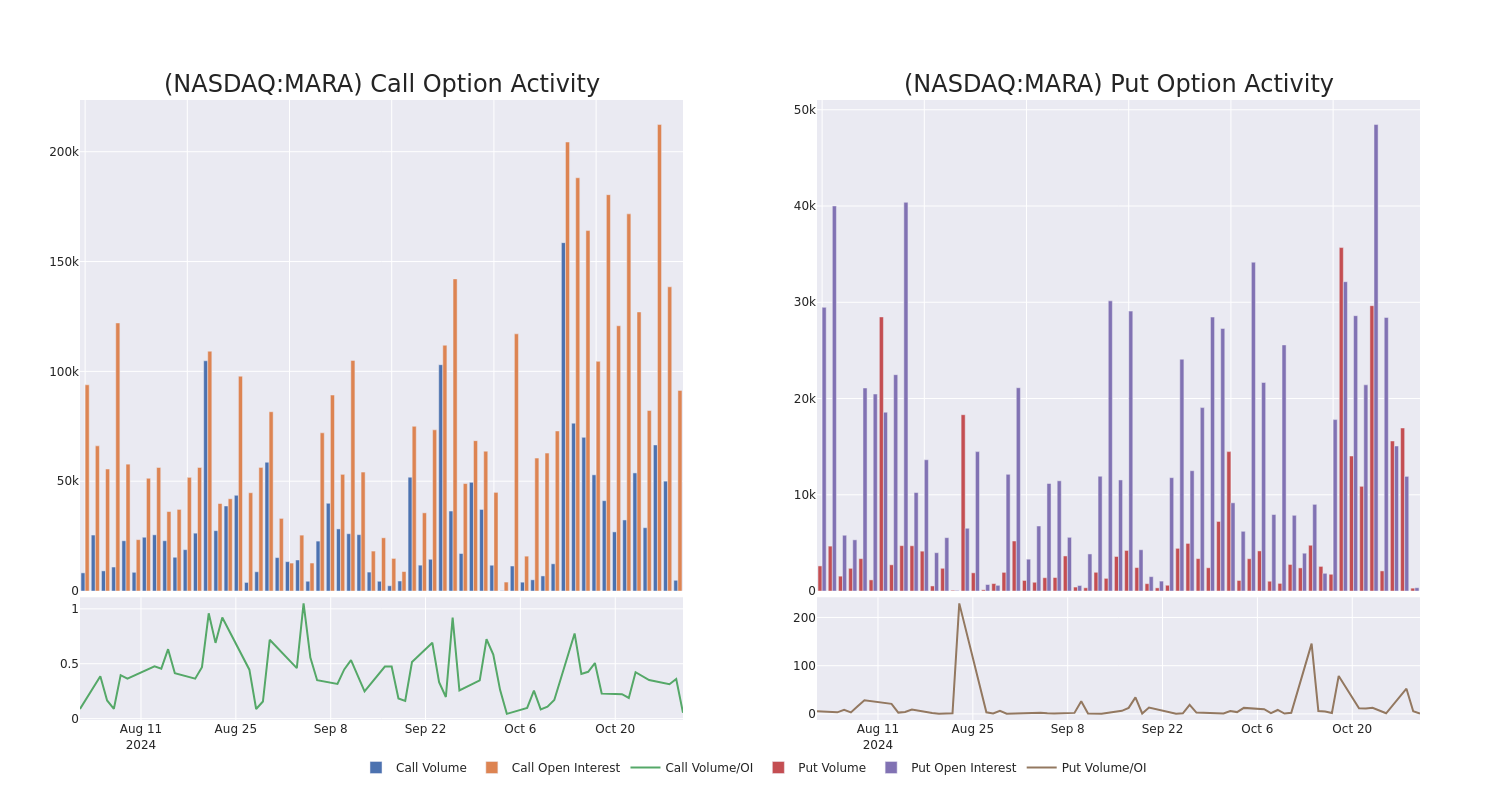1500x800 pixels.
Task: Toggle the Call Volume/OI legend entry
Action: click(x=692, y=768)
